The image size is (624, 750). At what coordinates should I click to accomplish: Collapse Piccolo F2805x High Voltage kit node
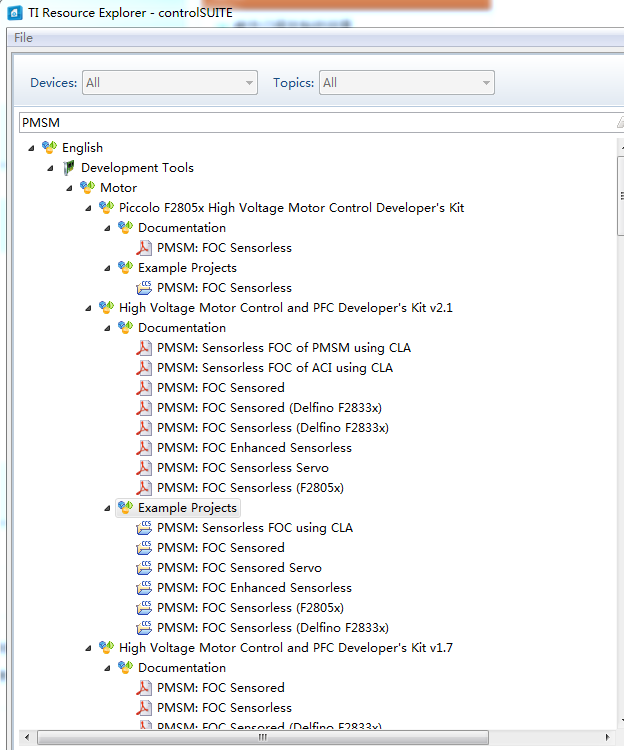tap(89, 208)
